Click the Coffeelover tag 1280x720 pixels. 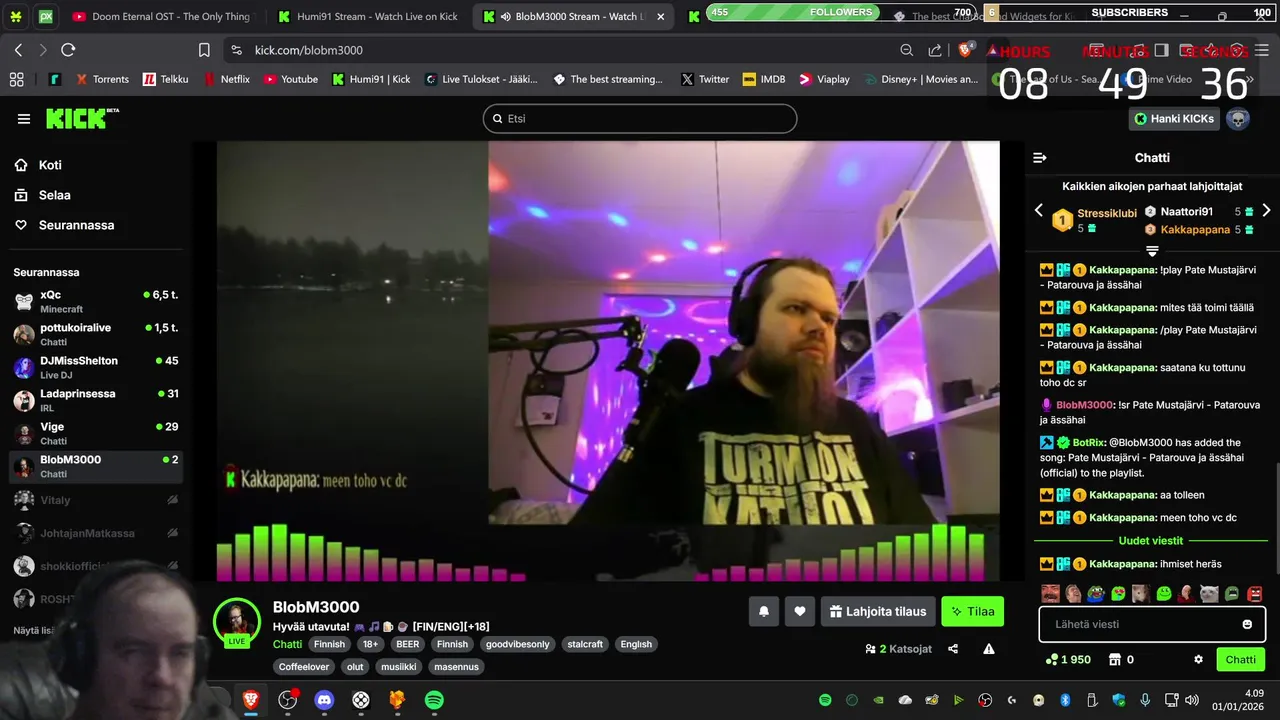(303, 667)
